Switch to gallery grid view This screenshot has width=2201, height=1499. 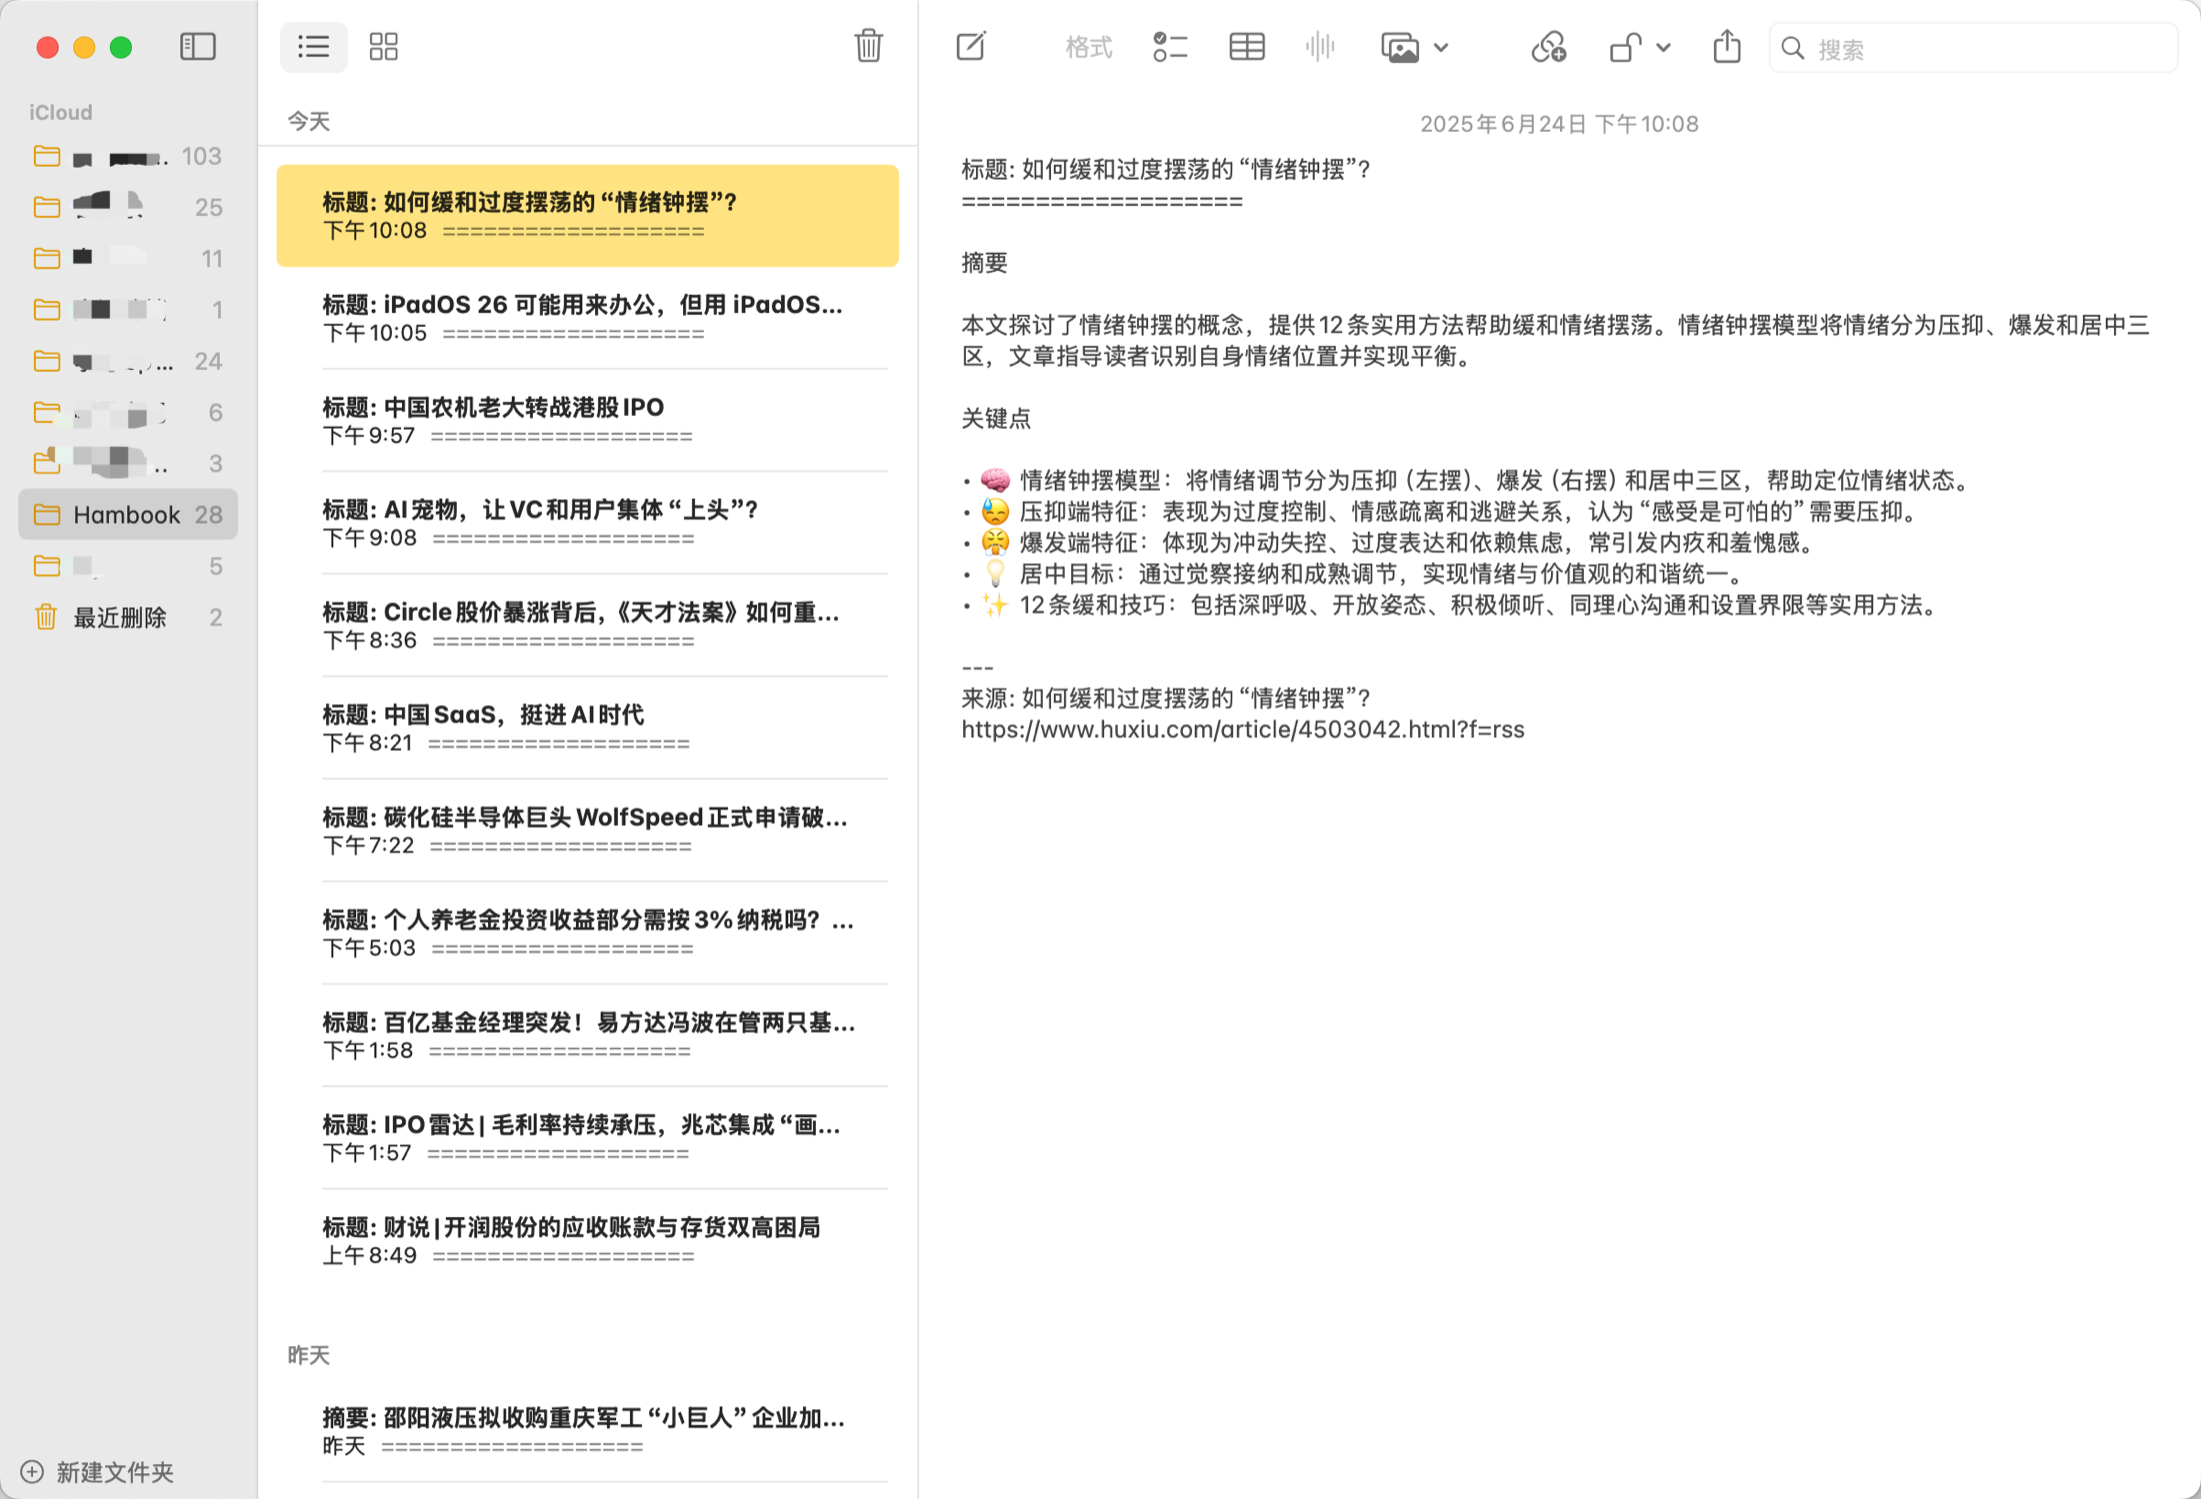[383, 47]
